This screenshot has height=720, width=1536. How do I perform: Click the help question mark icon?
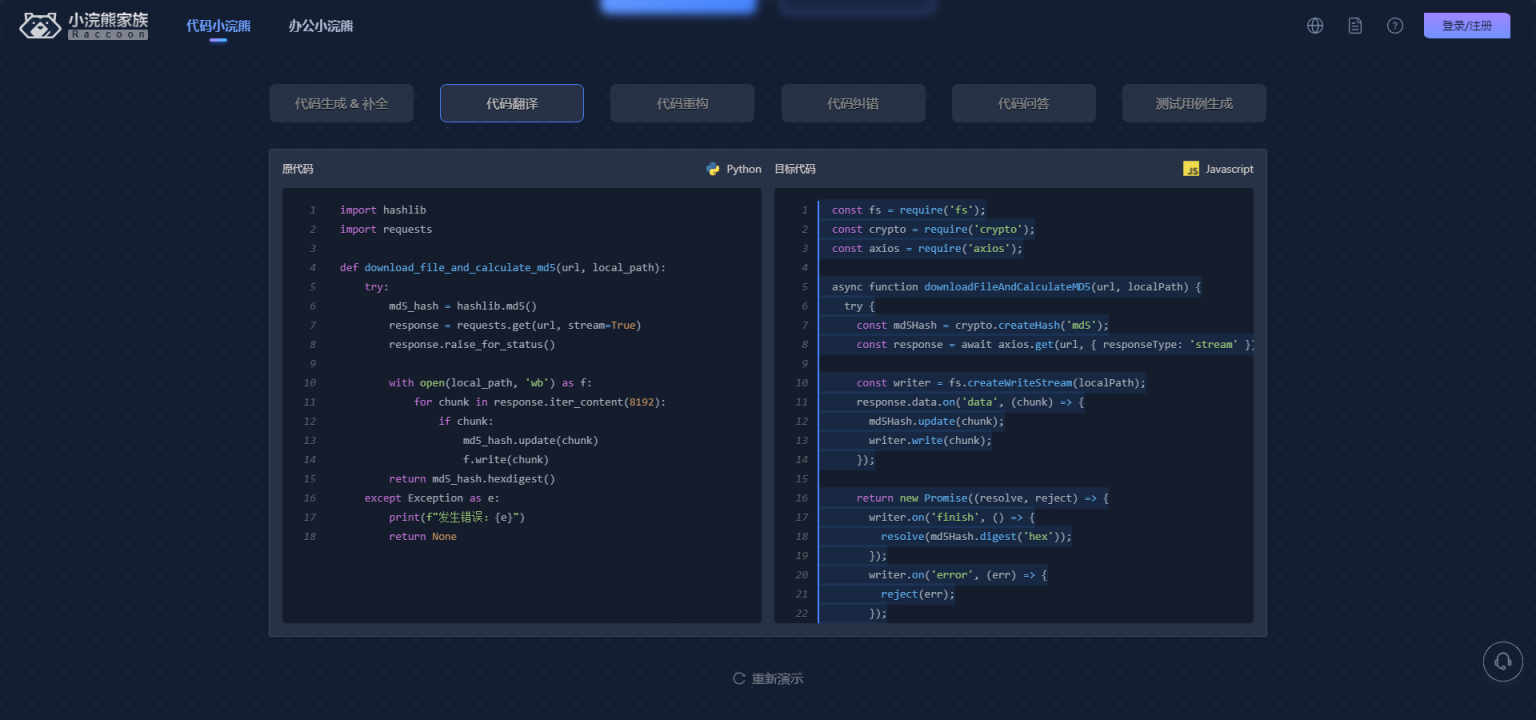[x=1395, y=26]
